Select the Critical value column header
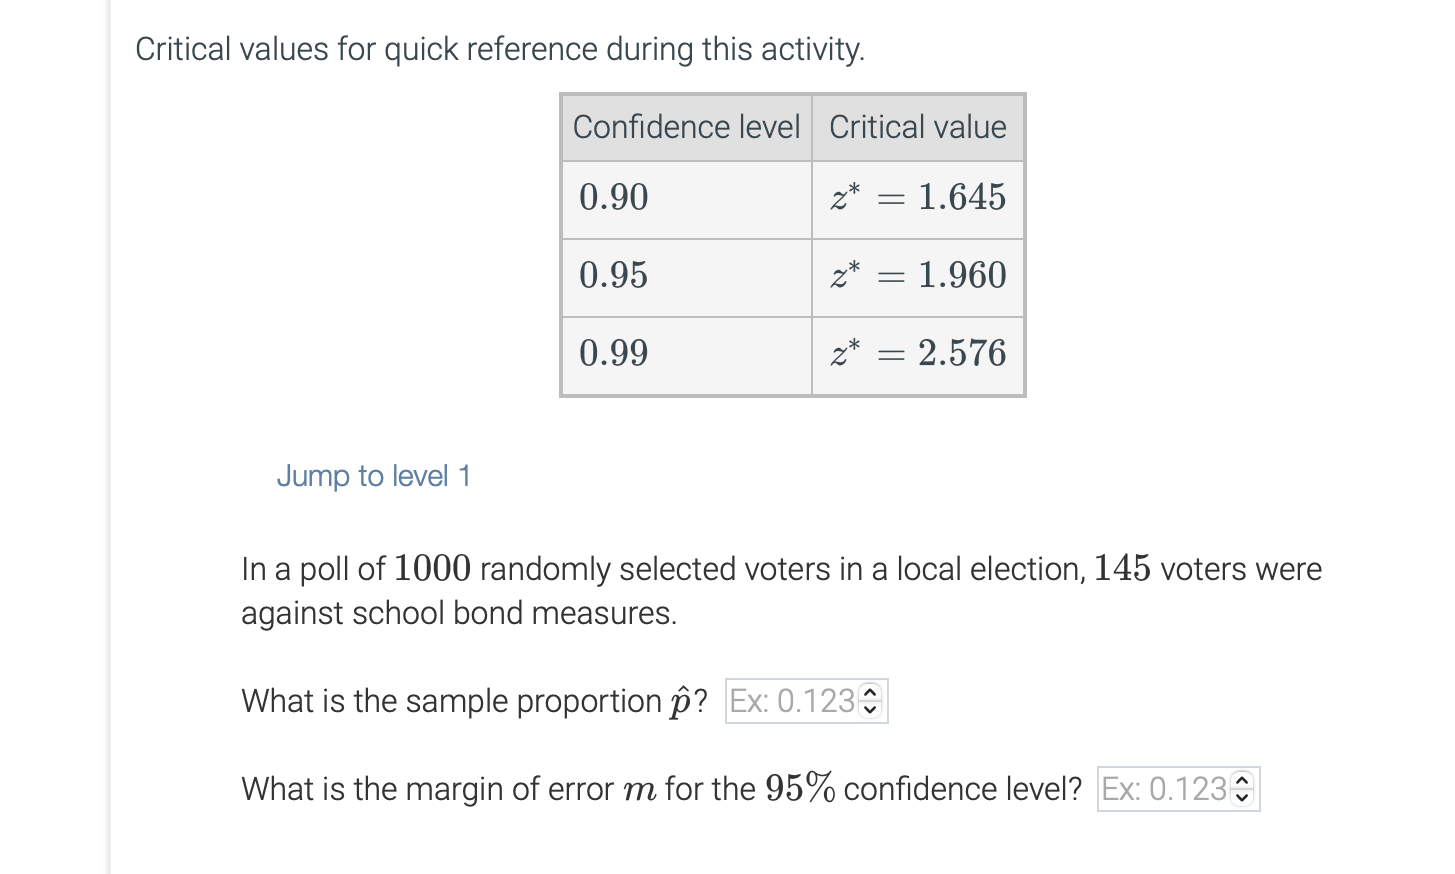The image size is (1455, 874). point(917,127)
